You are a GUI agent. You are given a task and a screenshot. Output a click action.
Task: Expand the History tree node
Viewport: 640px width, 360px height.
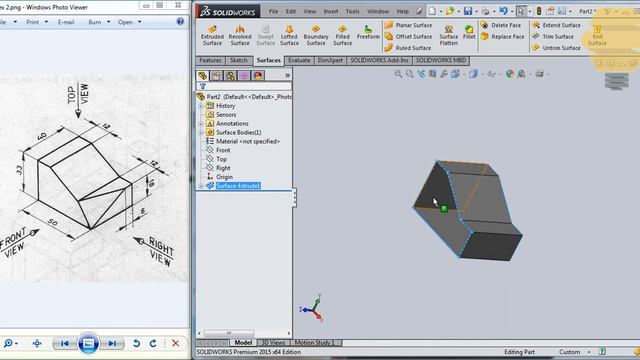(201, 106)
